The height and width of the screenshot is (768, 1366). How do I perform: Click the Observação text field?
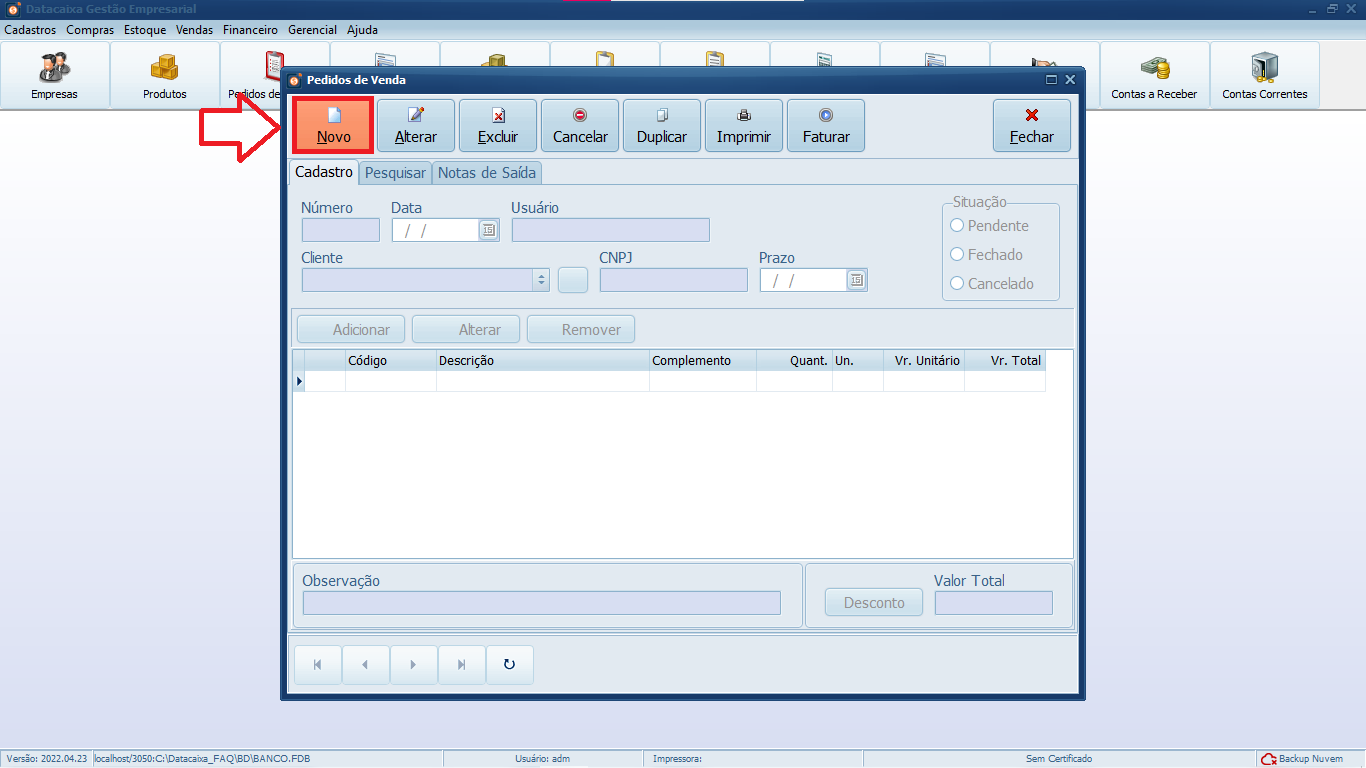tap(541, 602)
